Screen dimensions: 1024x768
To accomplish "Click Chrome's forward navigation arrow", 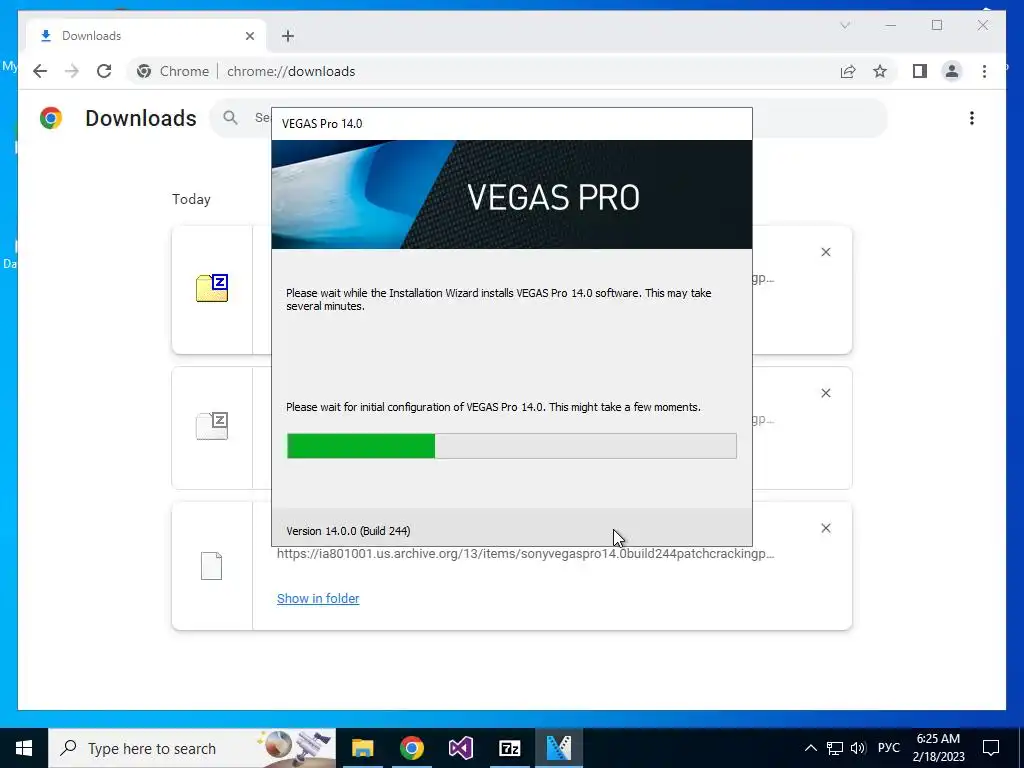I will tap(72, 71).
